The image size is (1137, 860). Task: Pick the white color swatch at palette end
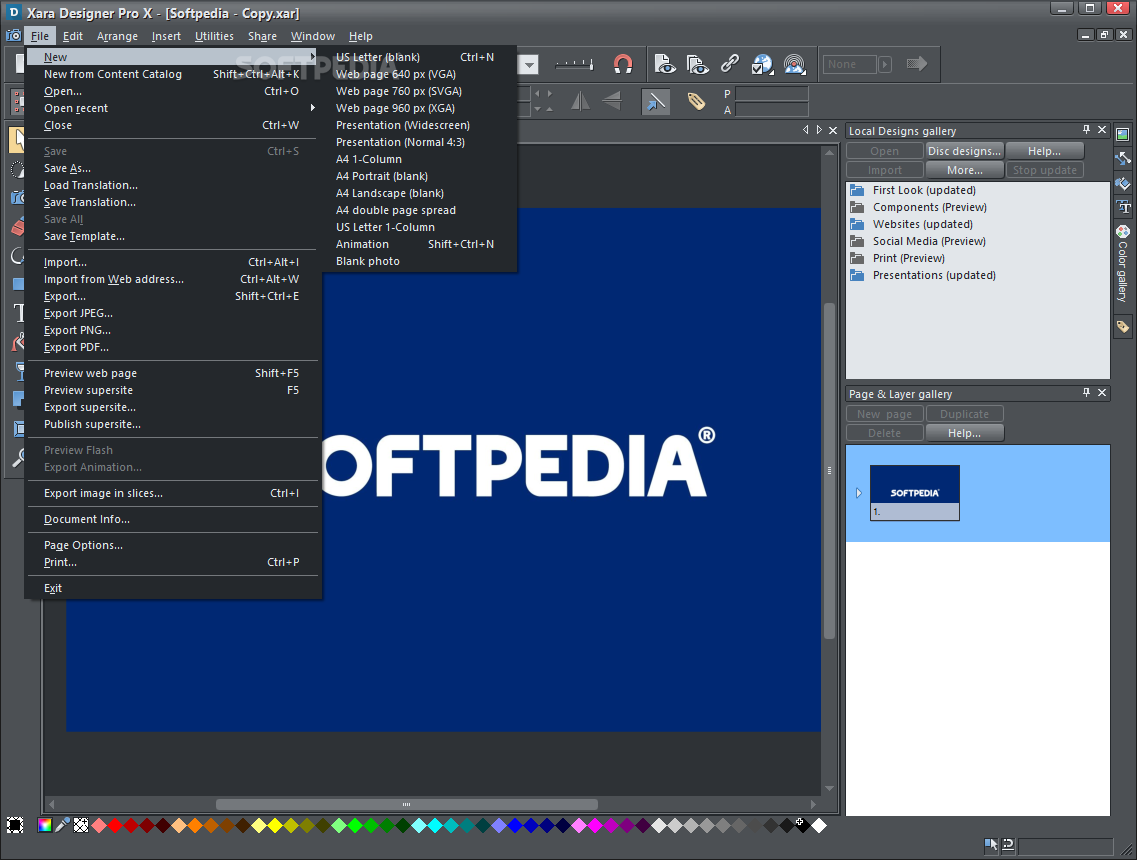pyautogui.click(x=819, y=825)
